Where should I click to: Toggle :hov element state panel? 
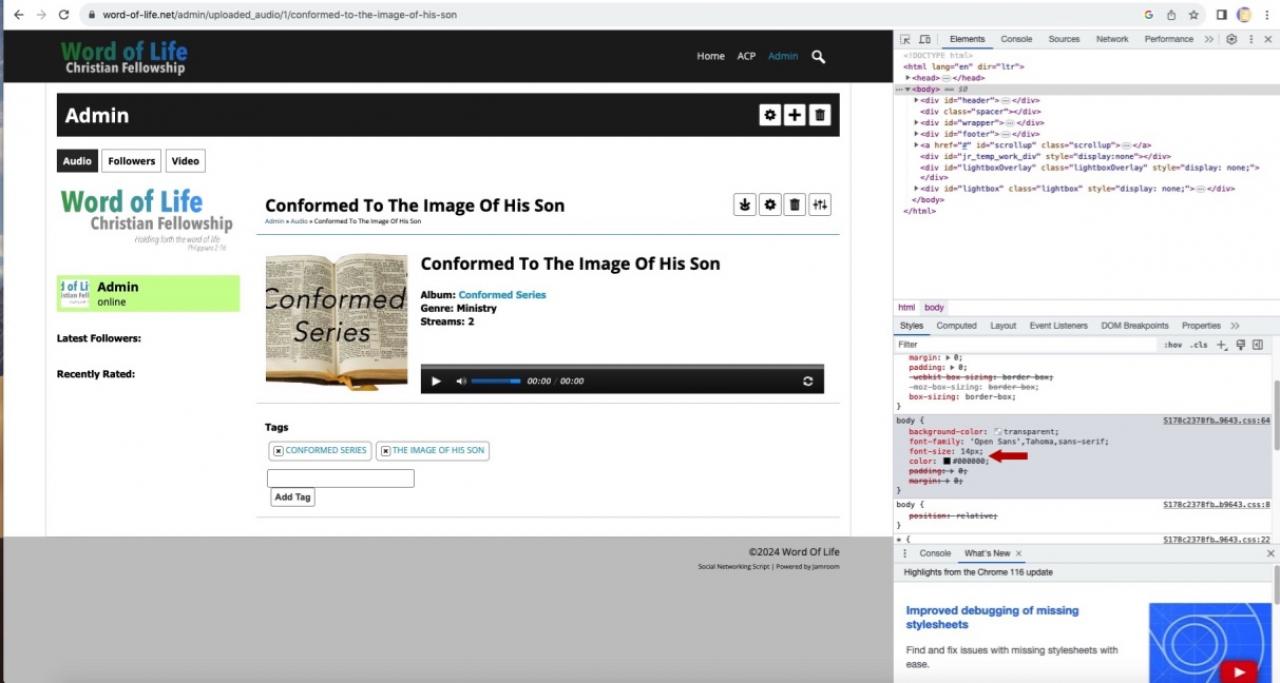click(x=1172, y=345)
